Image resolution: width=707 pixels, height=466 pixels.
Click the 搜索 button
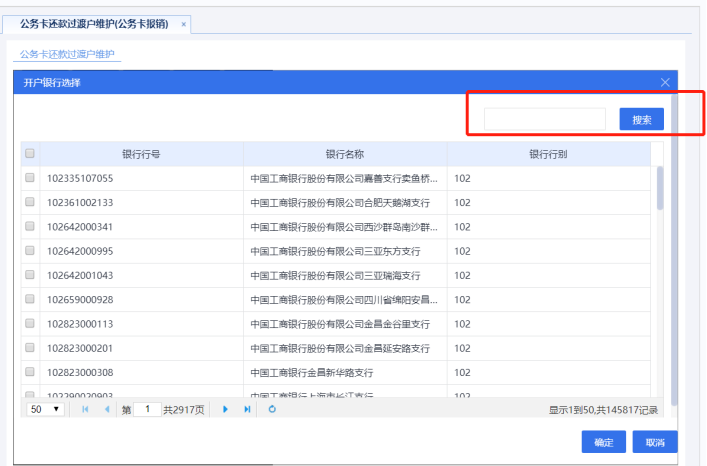coord(642,119)
